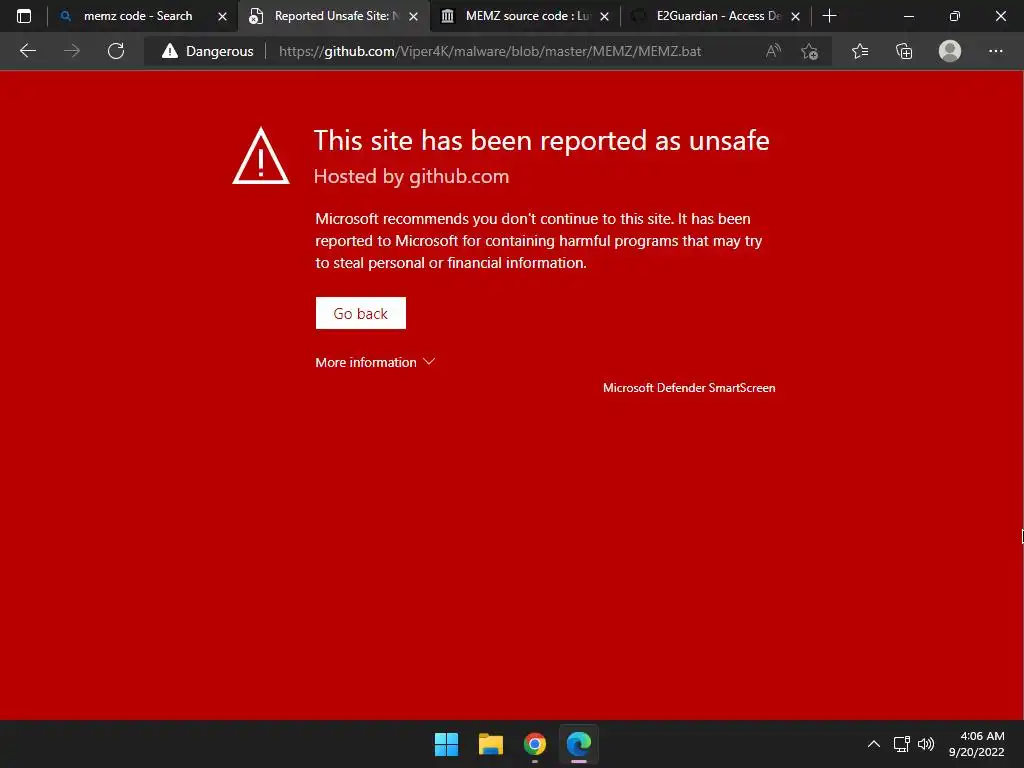1024x768 pixels.
Task: Open the Settings and more ellipsis menu
Action: click(995, 51)
